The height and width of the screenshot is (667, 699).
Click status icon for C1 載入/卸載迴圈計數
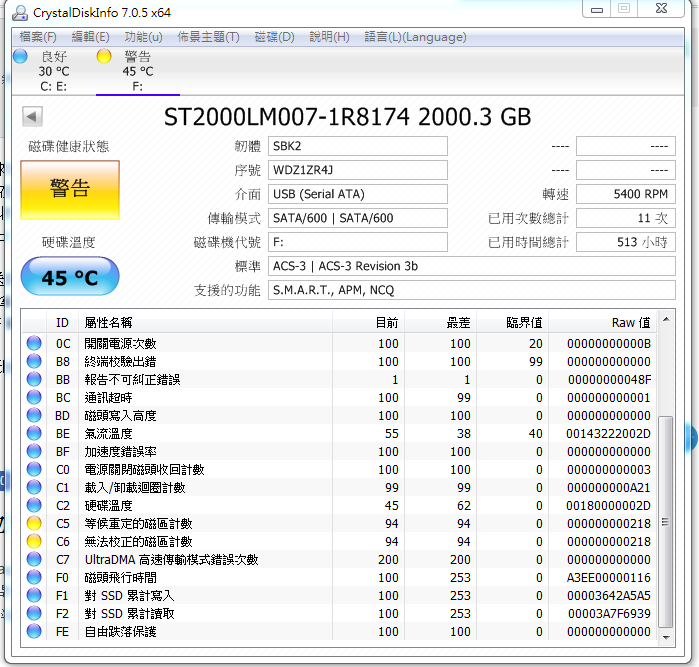click(x=34, y=487)
